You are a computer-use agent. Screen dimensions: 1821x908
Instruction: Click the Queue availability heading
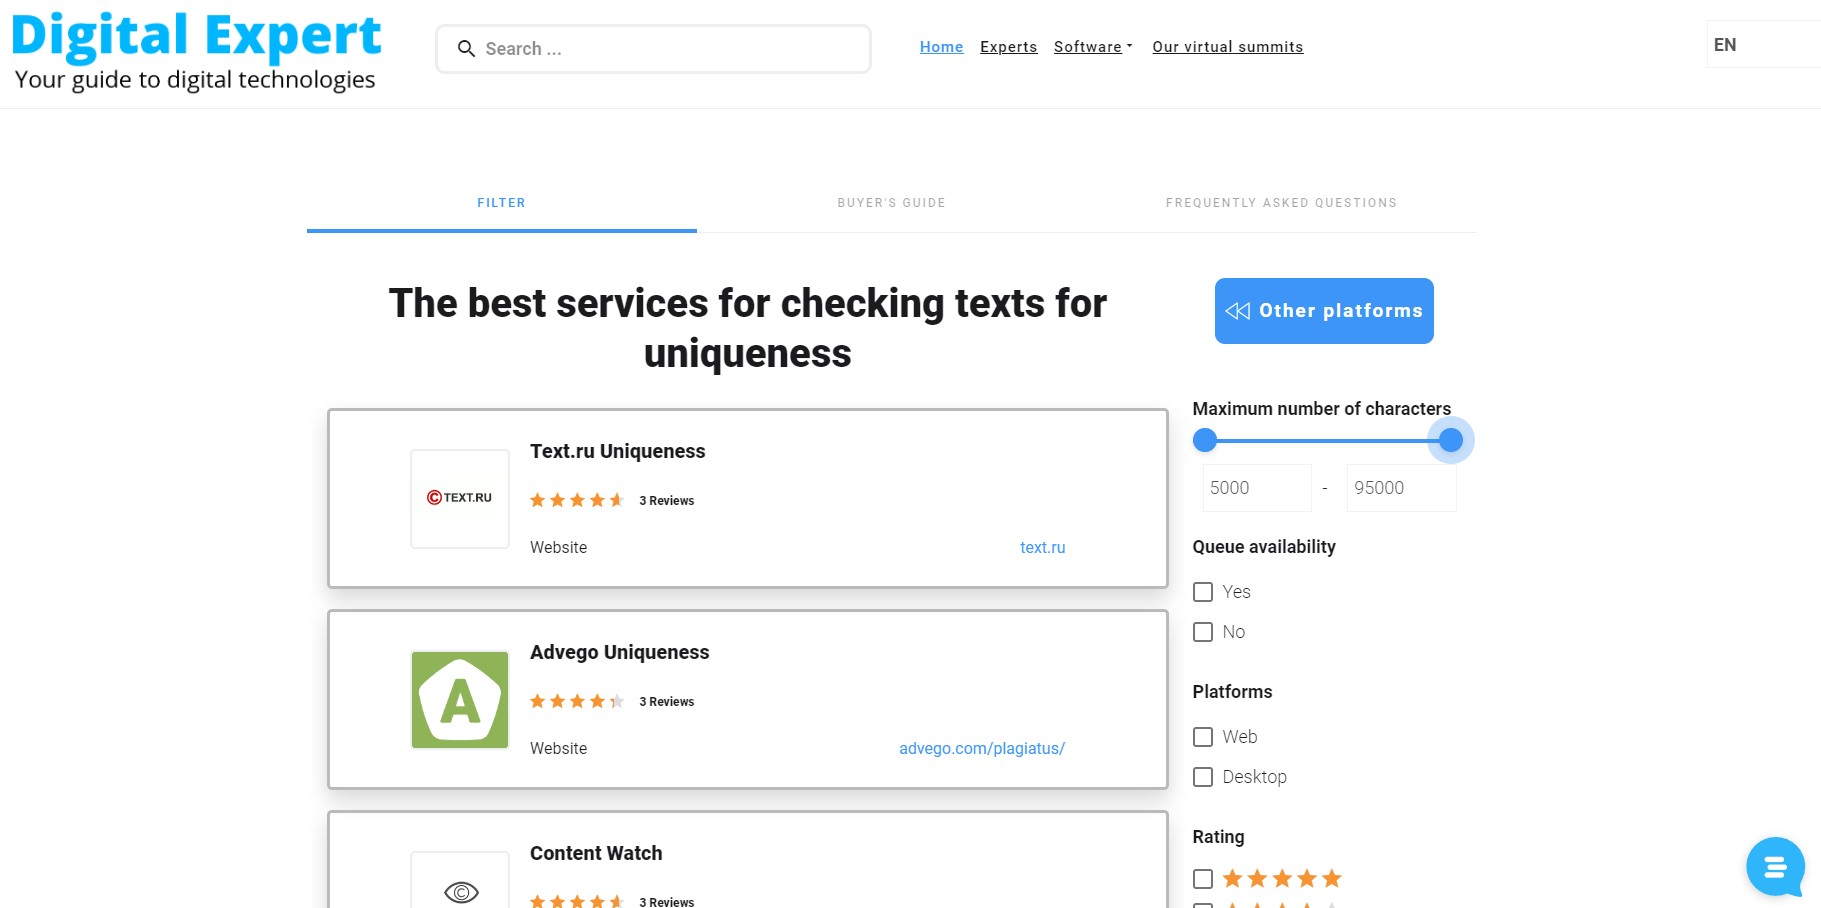[x=1264, y=547]
